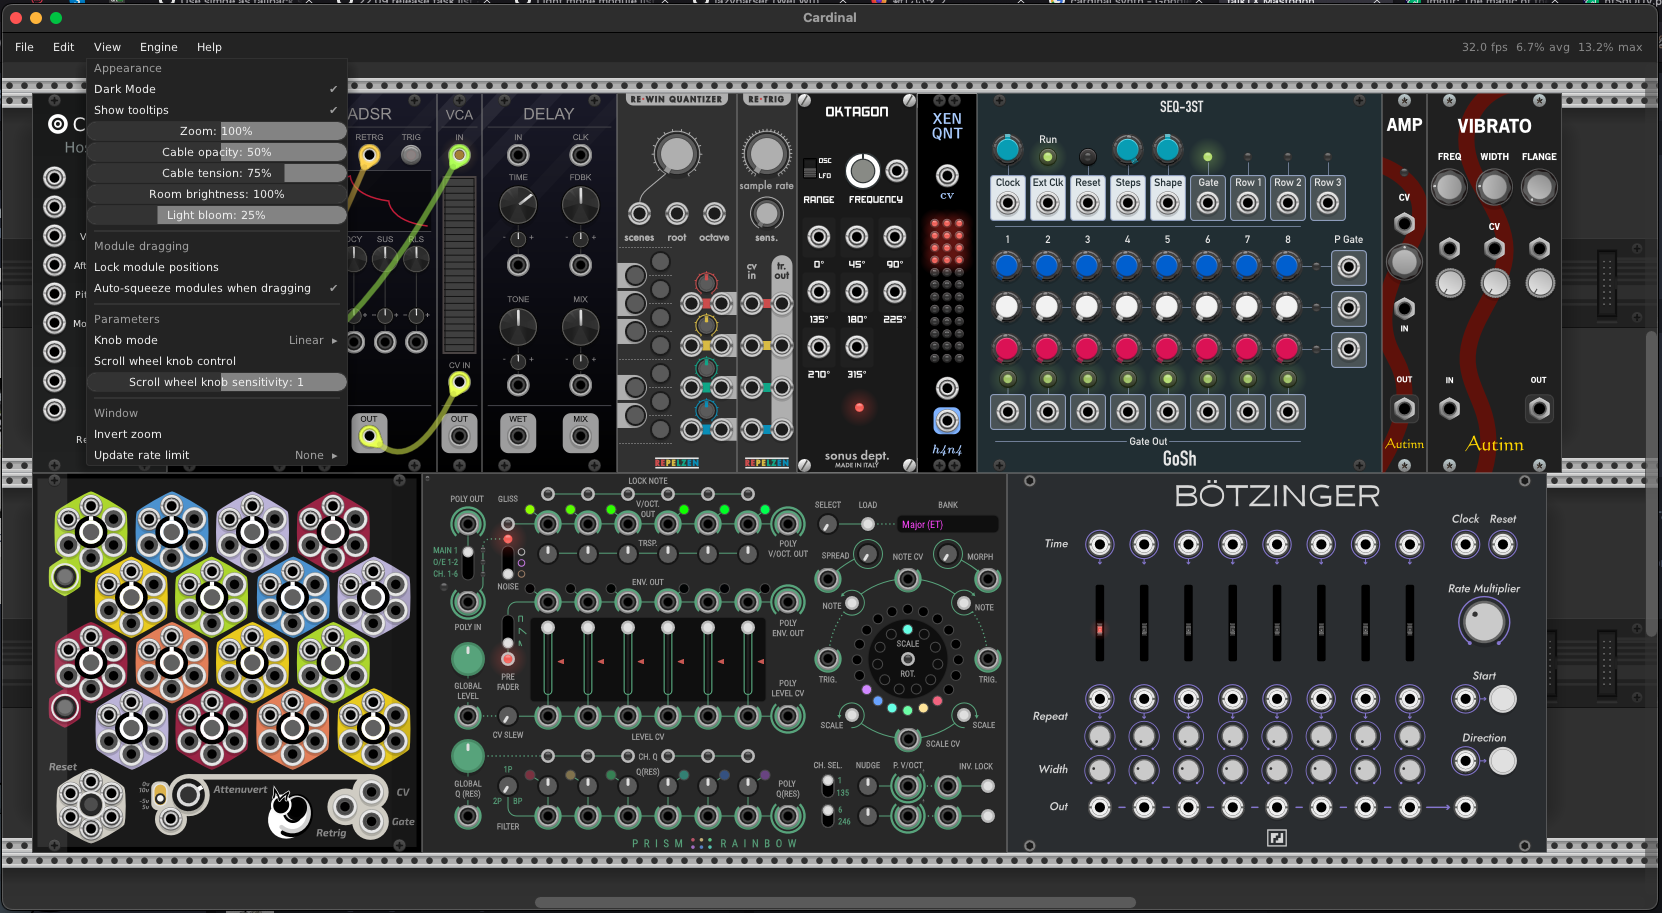Click the Prism Rainbow MORPH knob
The image size is (1662, 913).
click(947, 556)
